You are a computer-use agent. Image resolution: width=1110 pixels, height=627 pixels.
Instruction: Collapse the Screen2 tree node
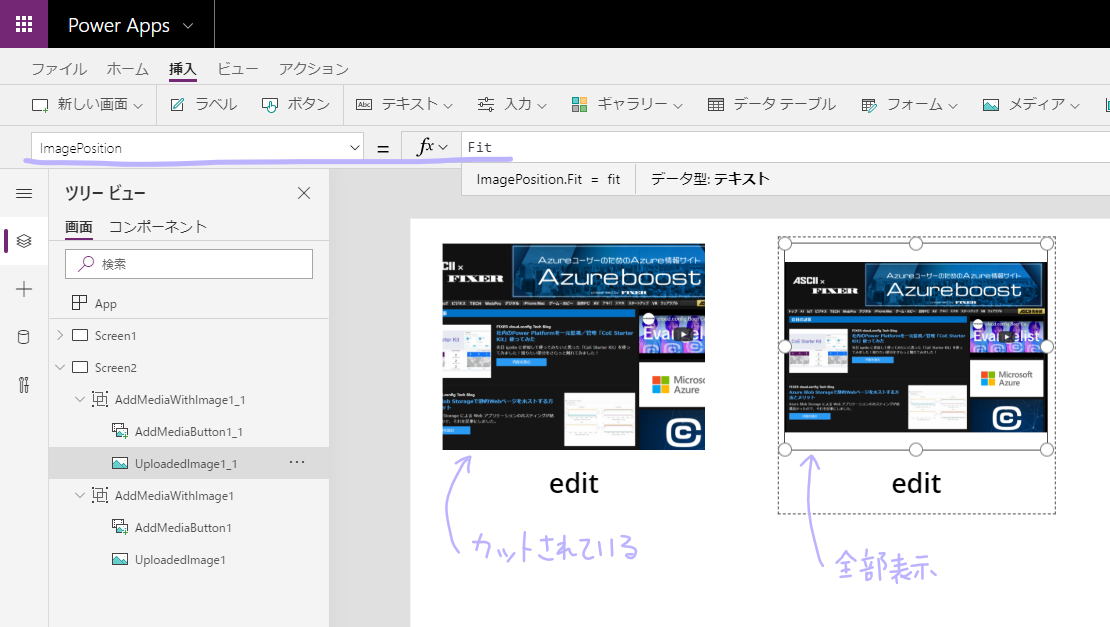(60, 367)
